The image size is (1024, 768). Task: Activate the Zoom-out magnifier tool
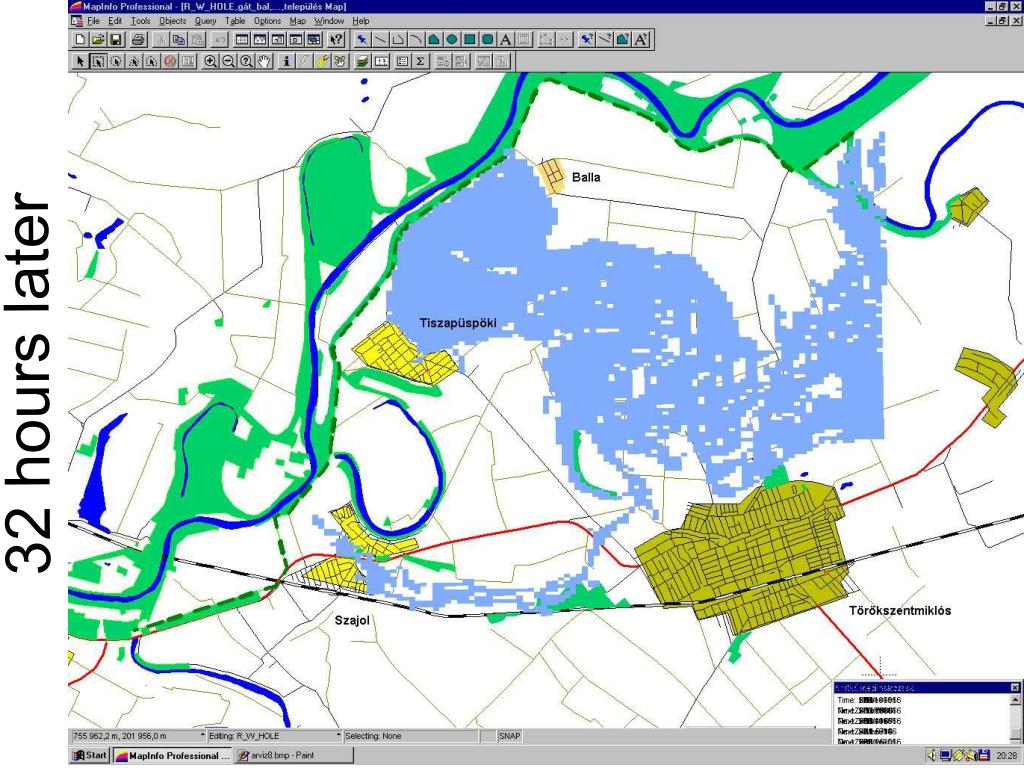point(229,61)
